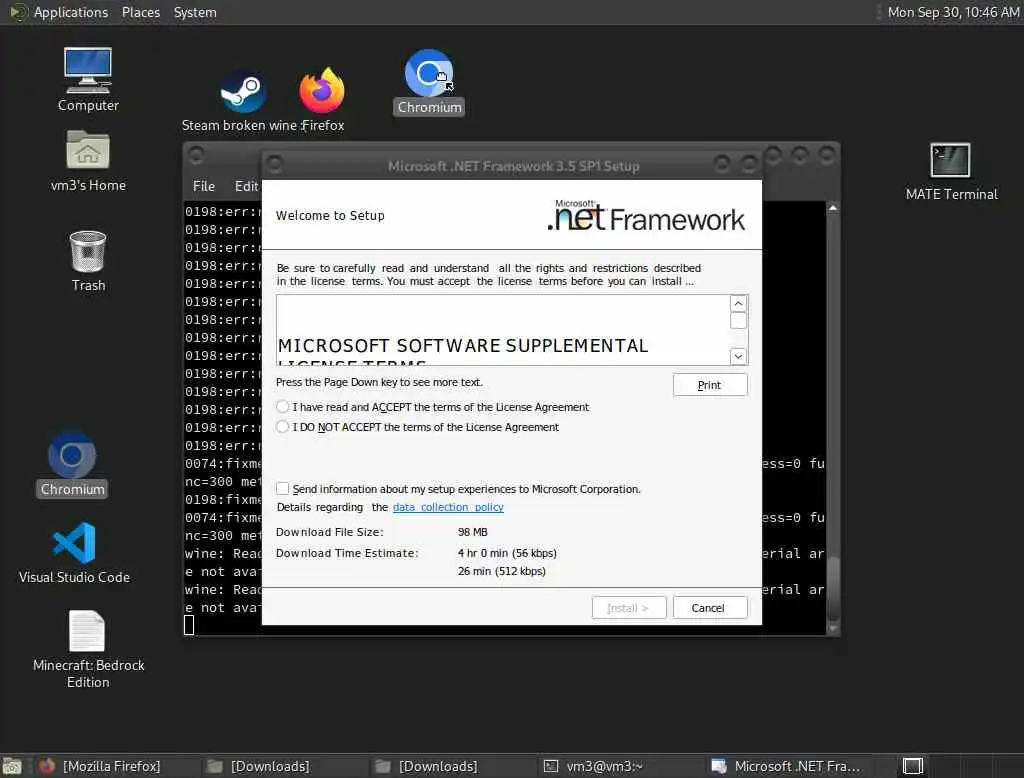This screenshot has width=1024, height=778.
Task: Click the license text scroll-down arrow
Action: click(x=738, y=356)
